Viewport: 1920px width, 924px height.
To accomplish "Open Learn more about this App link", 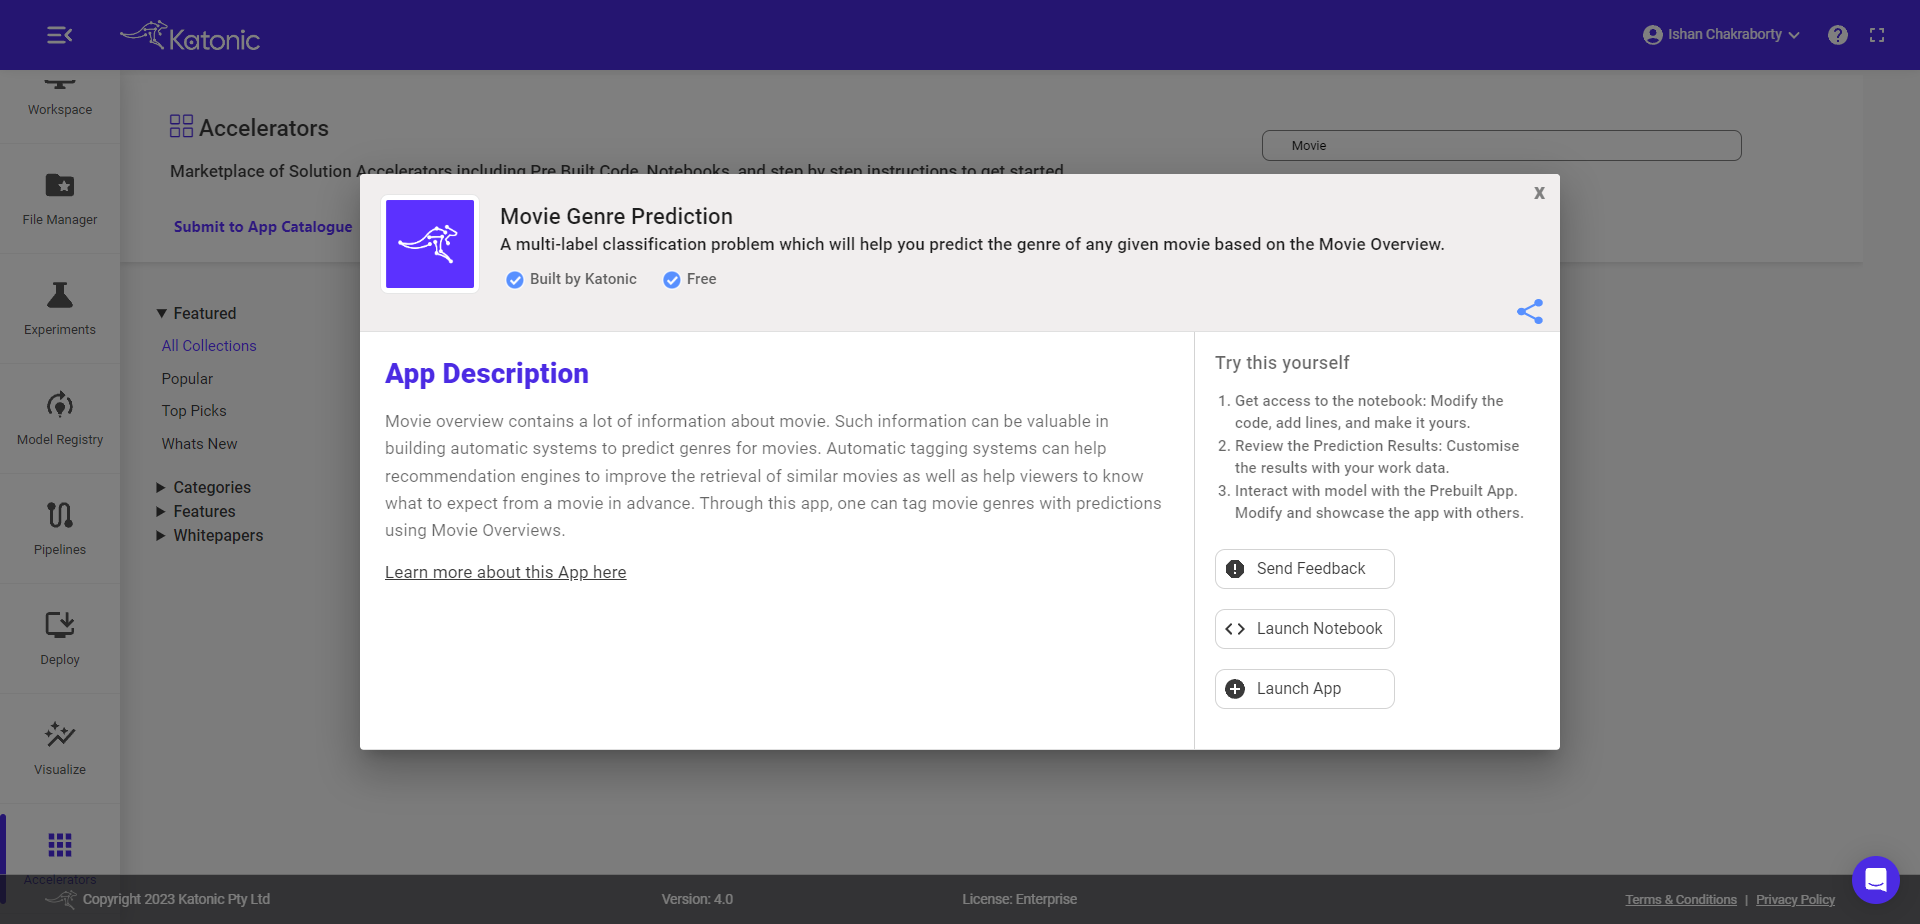I will [505, 572].
